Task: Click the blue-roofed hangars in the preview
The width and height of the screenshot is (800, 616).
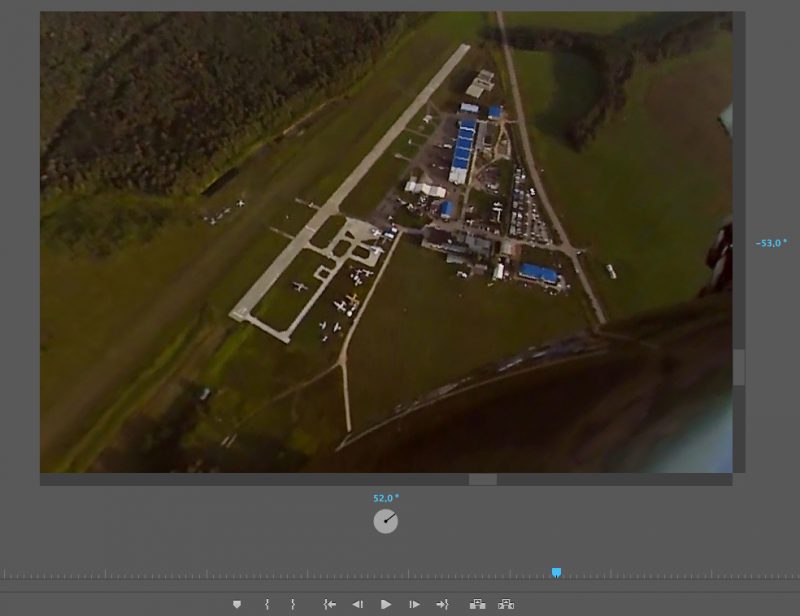Action: (463, 150)
